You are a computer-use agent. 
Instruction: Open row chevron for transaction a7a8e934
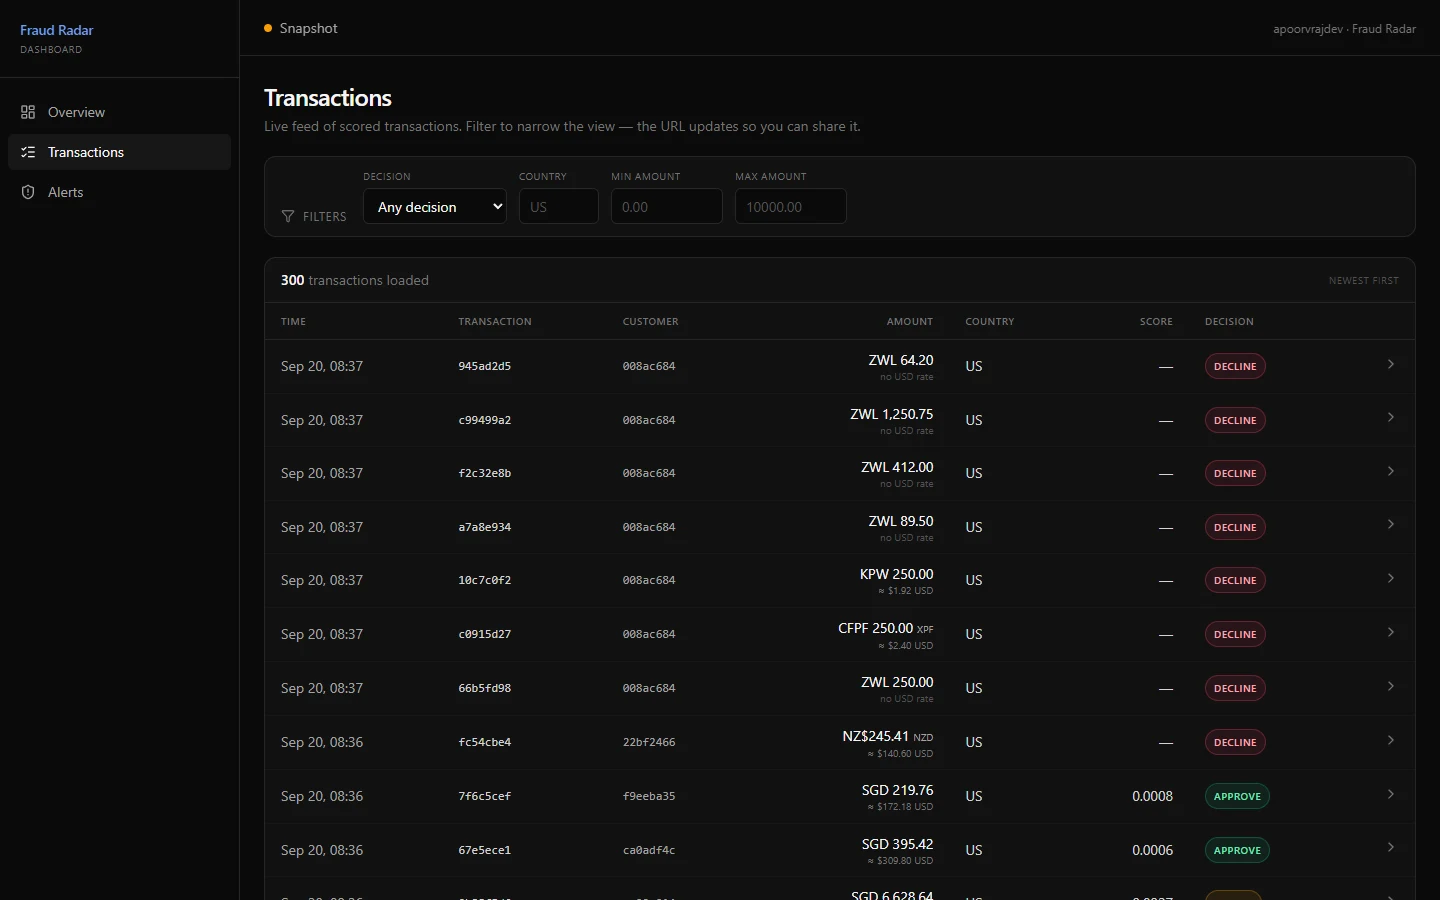click(x=1391, y=525)
